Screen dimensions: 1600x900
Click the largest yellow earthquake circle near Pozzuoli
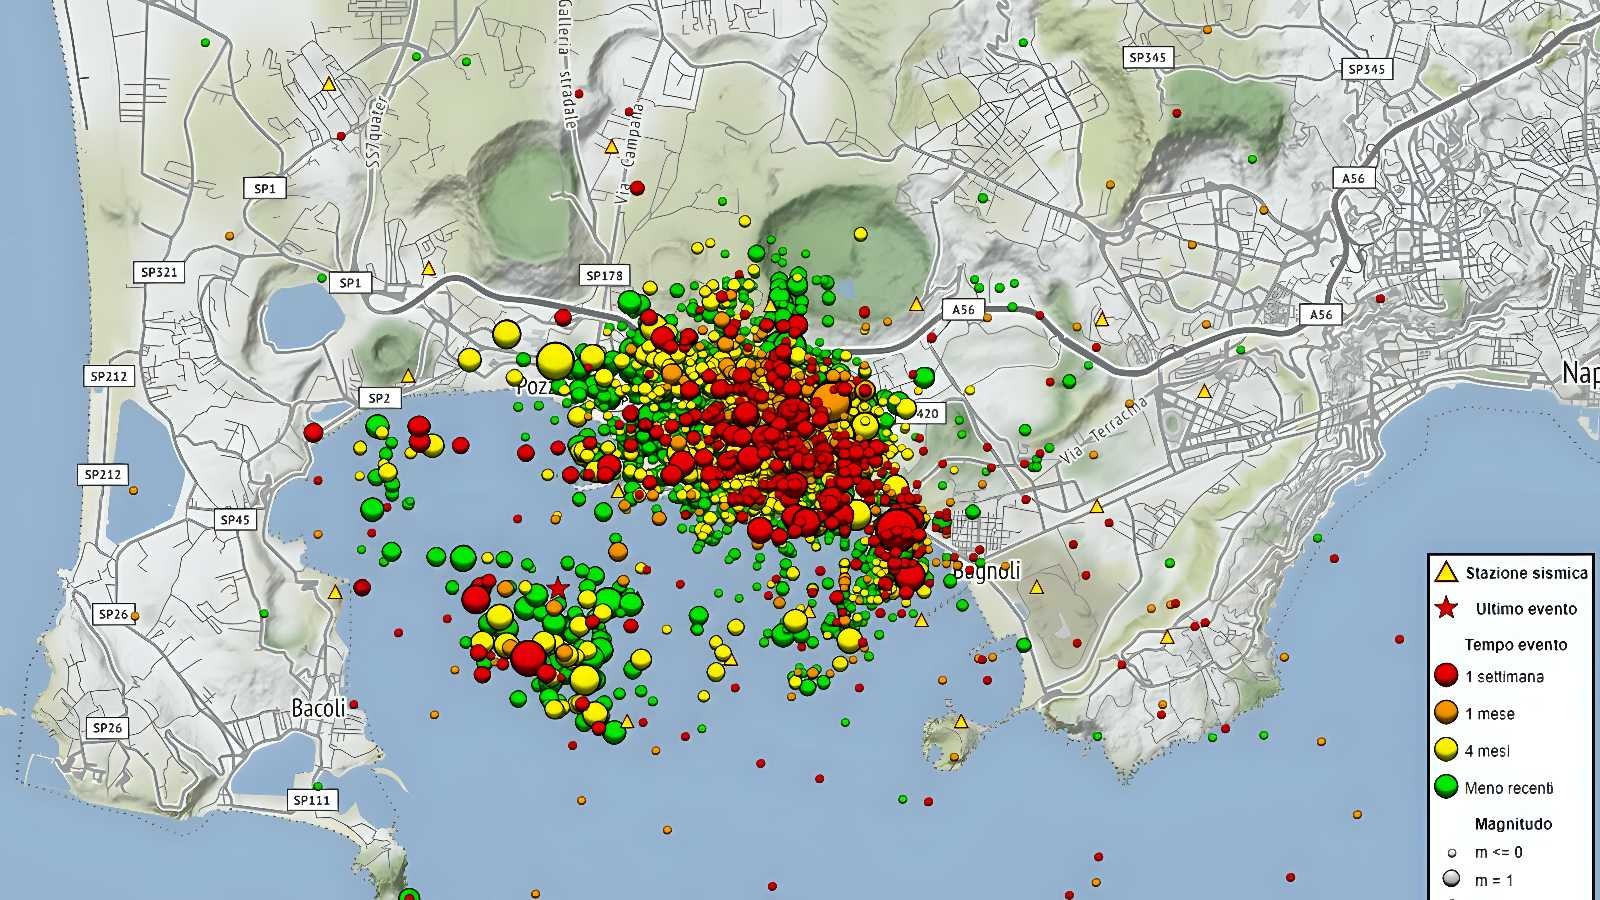(554, 359)
